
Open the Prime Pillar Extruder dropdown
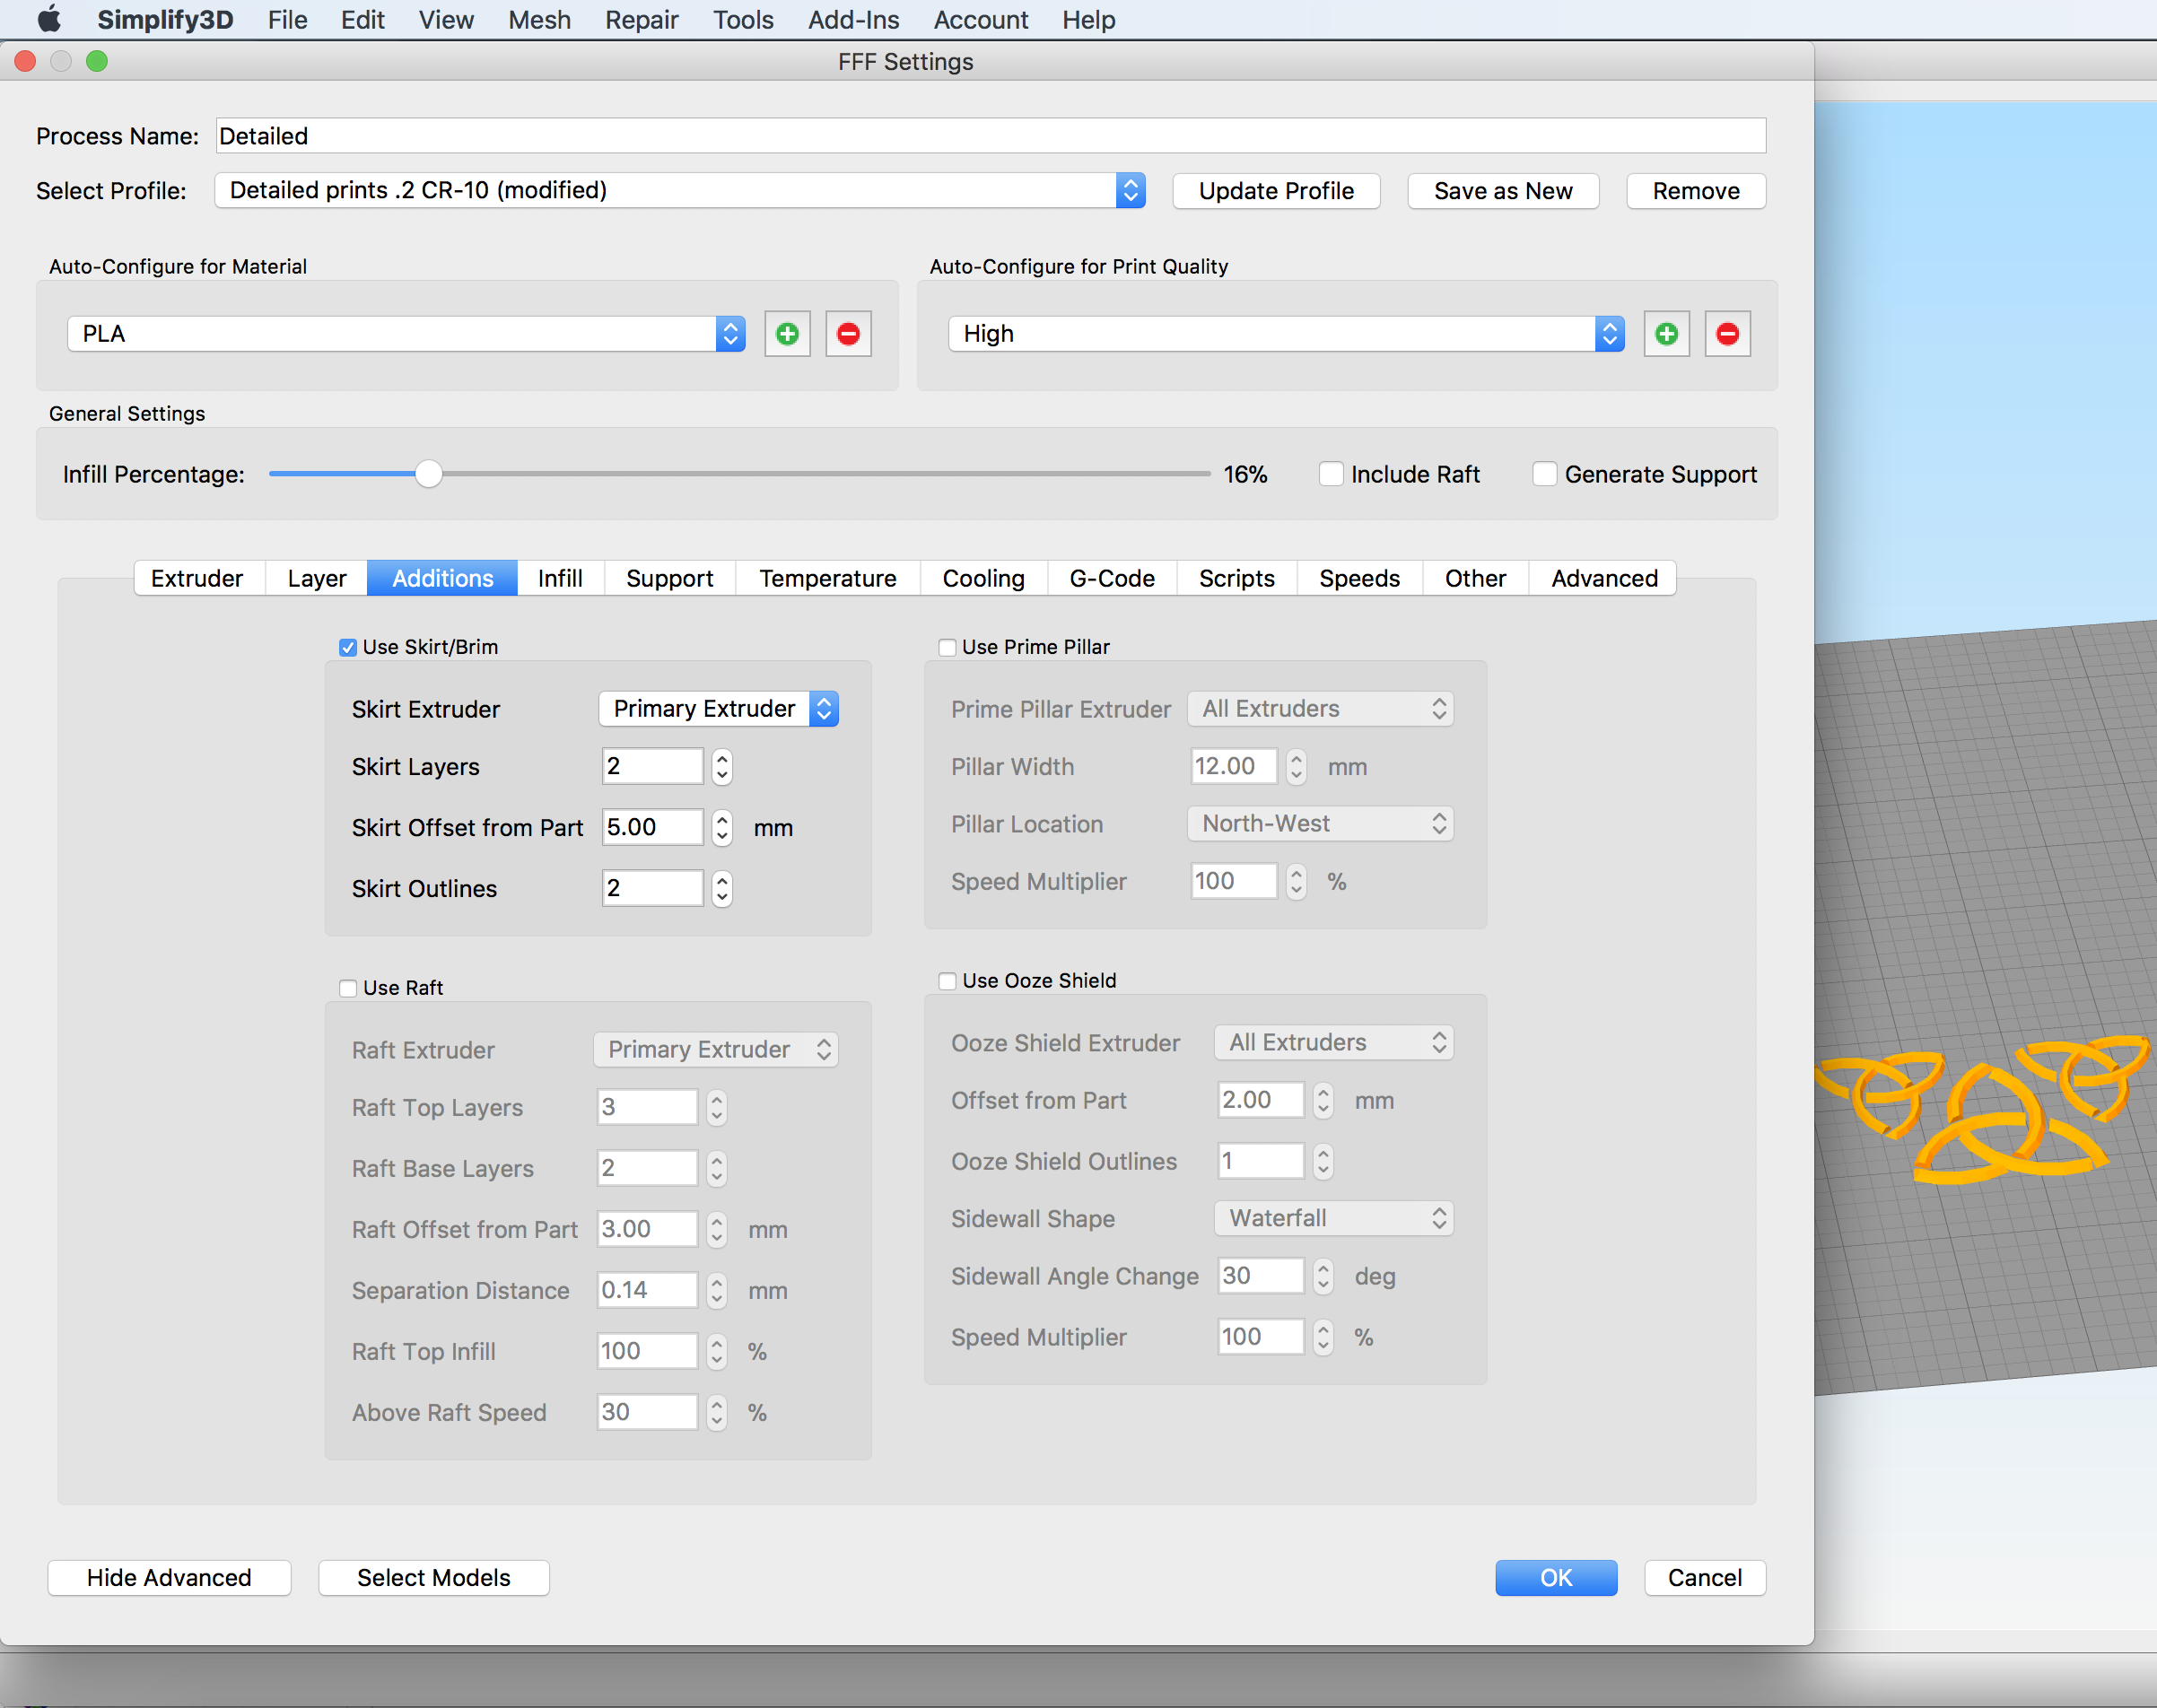(x=1320, y=709)
